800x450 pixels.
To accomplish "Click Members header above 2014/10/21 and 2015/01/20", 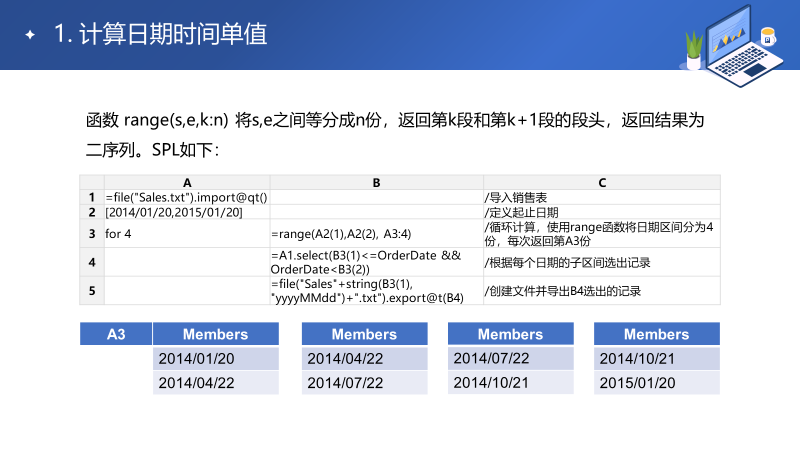I will (657, 334).
